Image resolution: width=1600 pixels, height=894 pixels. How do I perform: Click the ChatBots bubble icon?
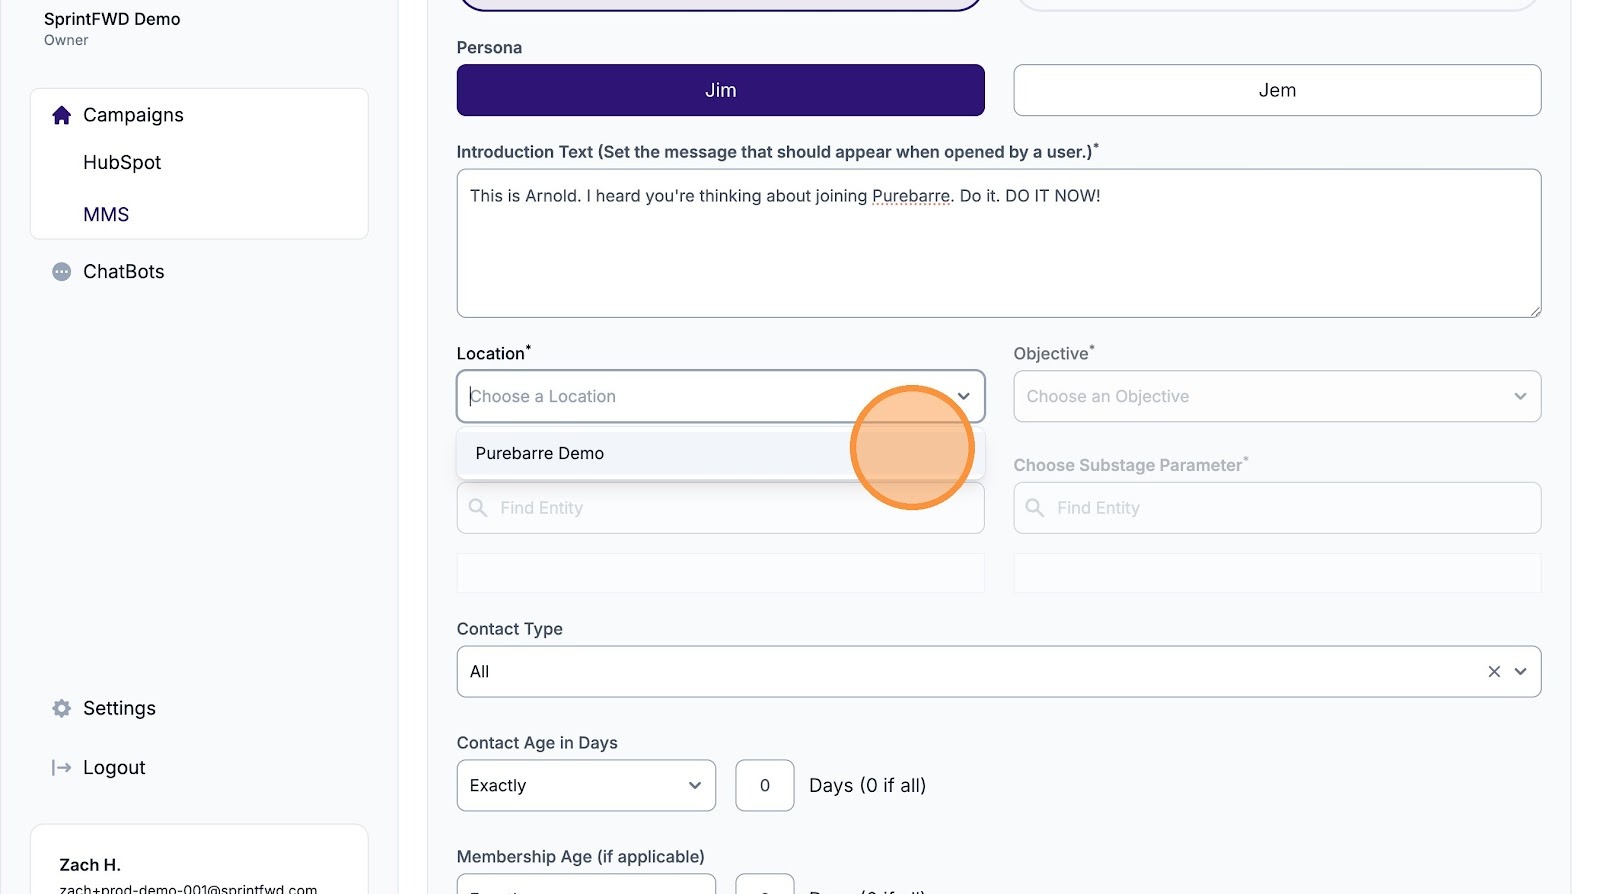61,272
